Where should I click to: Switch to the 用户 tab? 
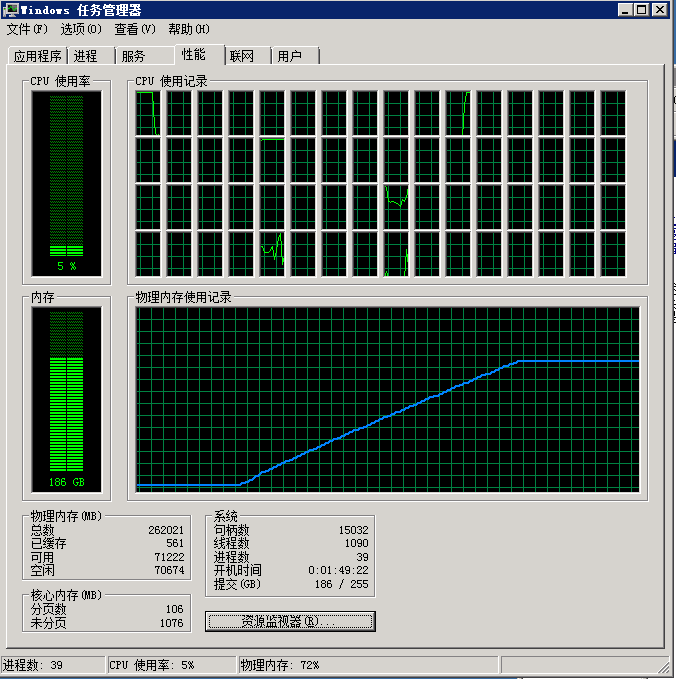(295, 56)
